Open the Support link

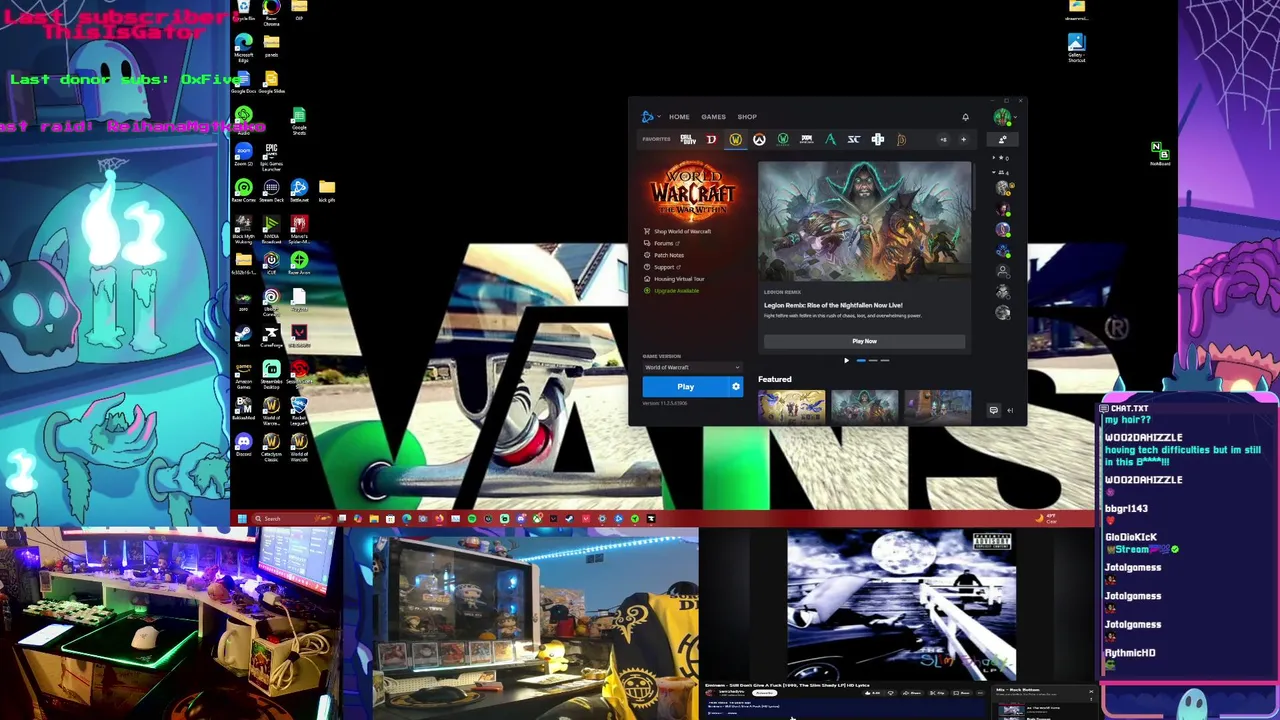click(x=666, y=267)
